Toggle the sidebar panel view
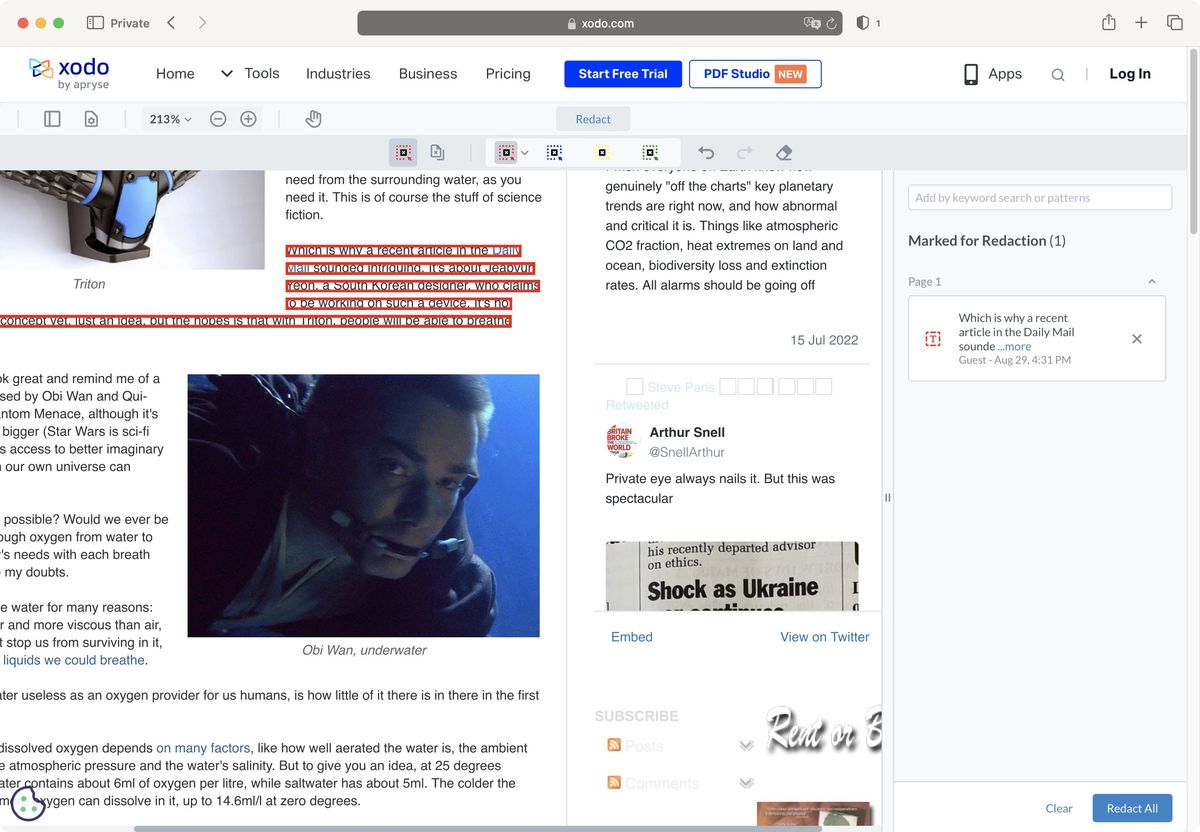 51,118
